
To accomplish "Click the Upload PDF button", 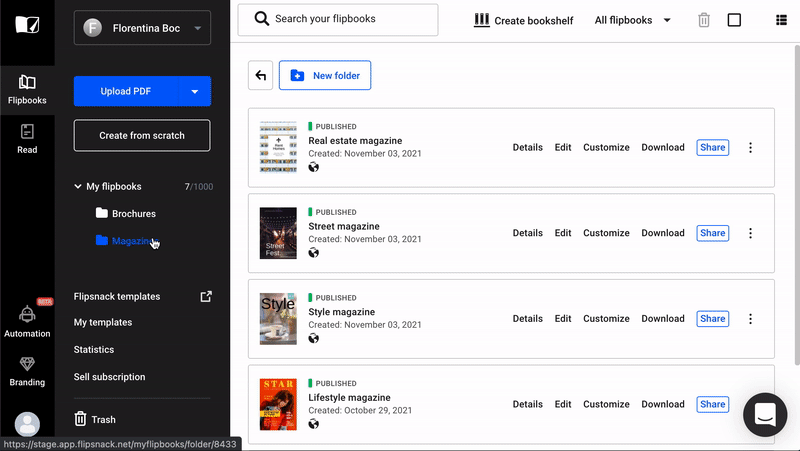I will point(126,91).
